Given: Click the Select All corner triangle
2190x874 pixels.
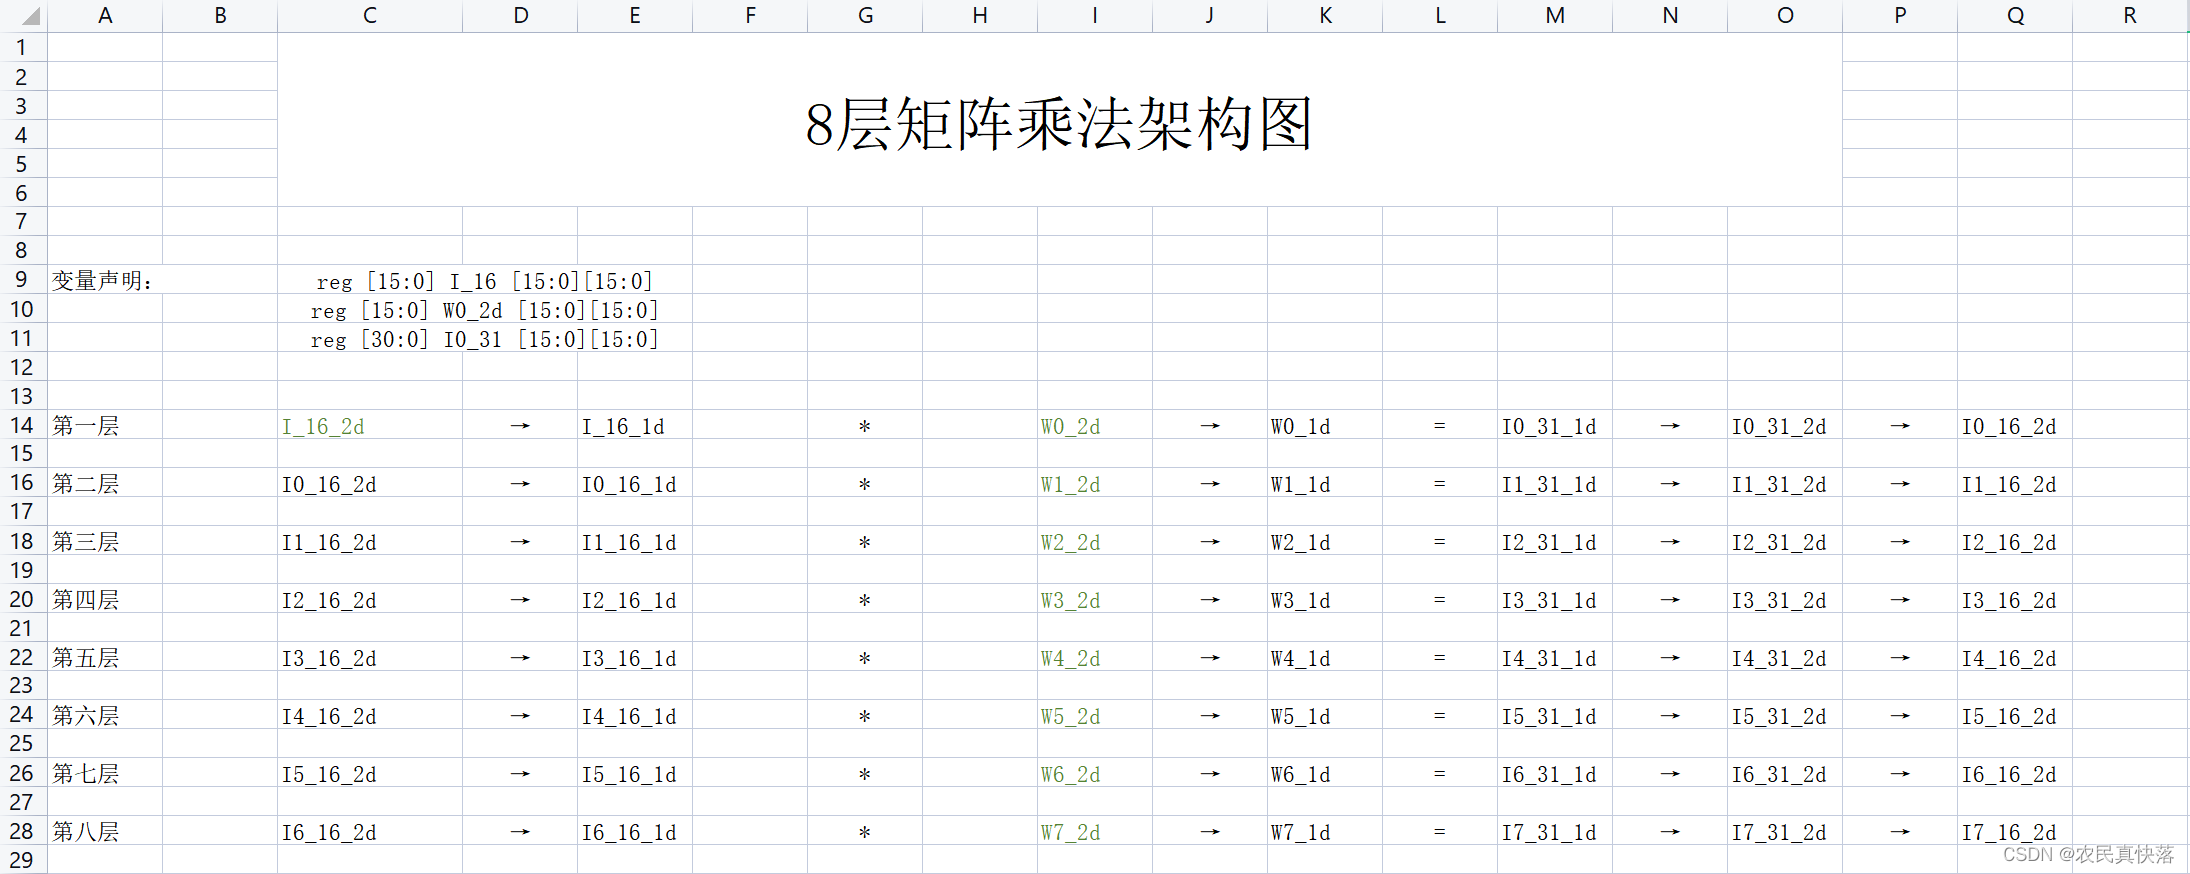Looking at the screenshot, I should click(x=30, y=16).
